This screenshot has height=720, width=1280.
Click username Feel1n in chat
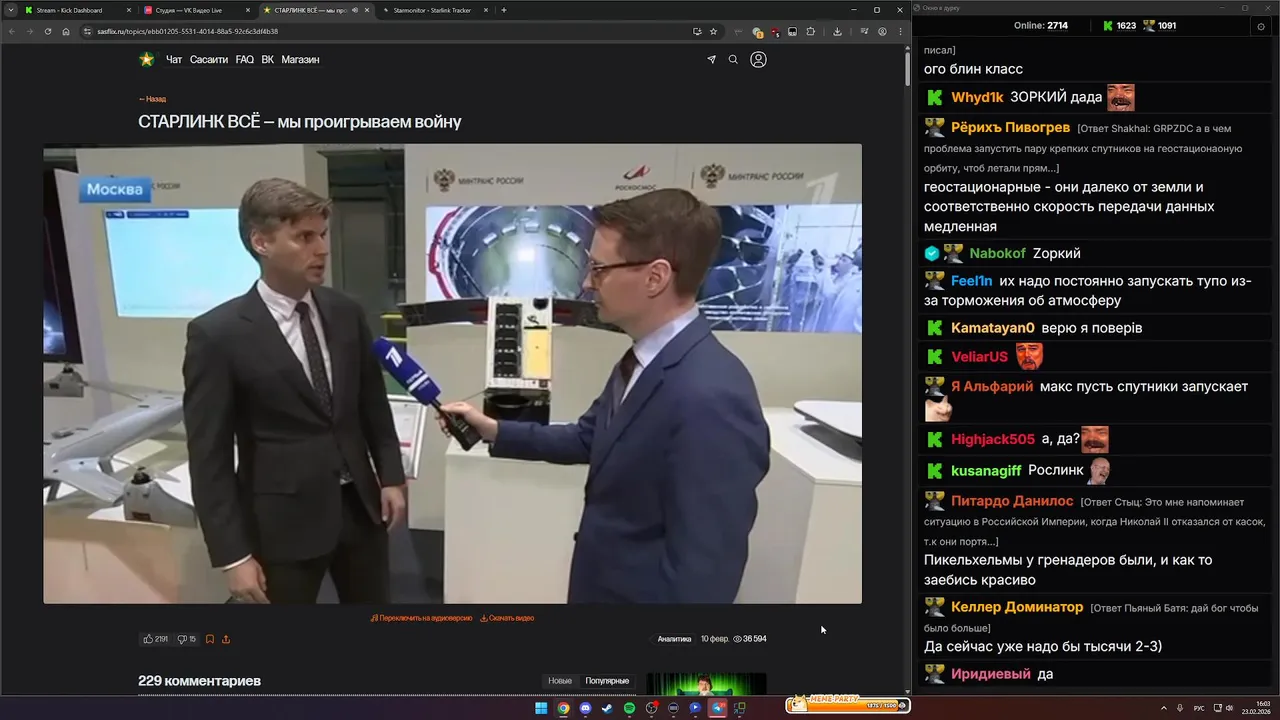[971, 281]
